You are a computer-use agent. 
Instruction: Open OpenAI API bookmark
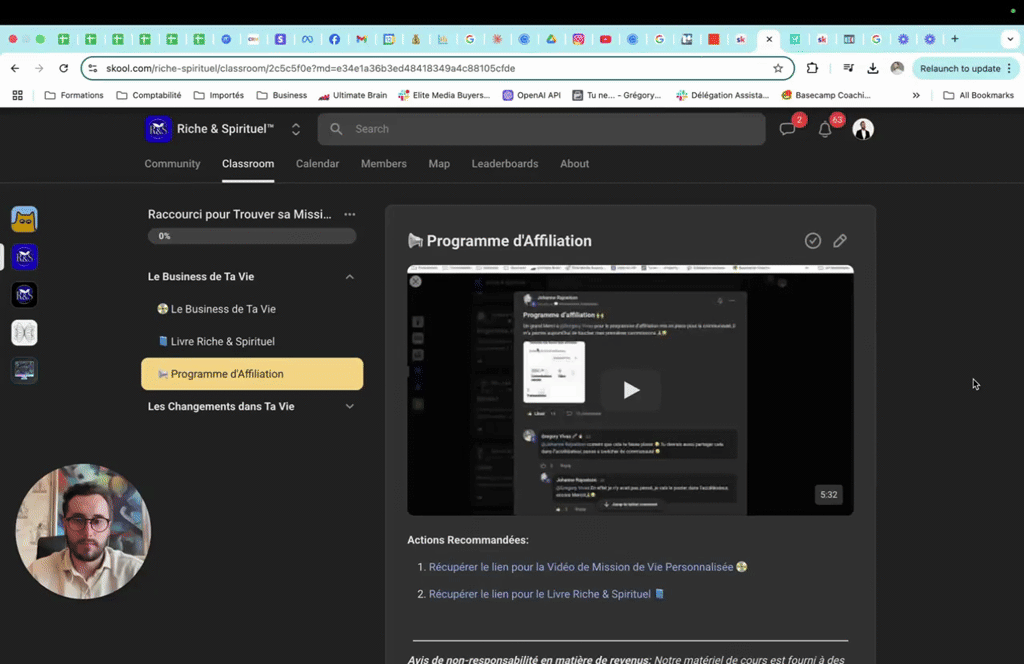point(532,95)
